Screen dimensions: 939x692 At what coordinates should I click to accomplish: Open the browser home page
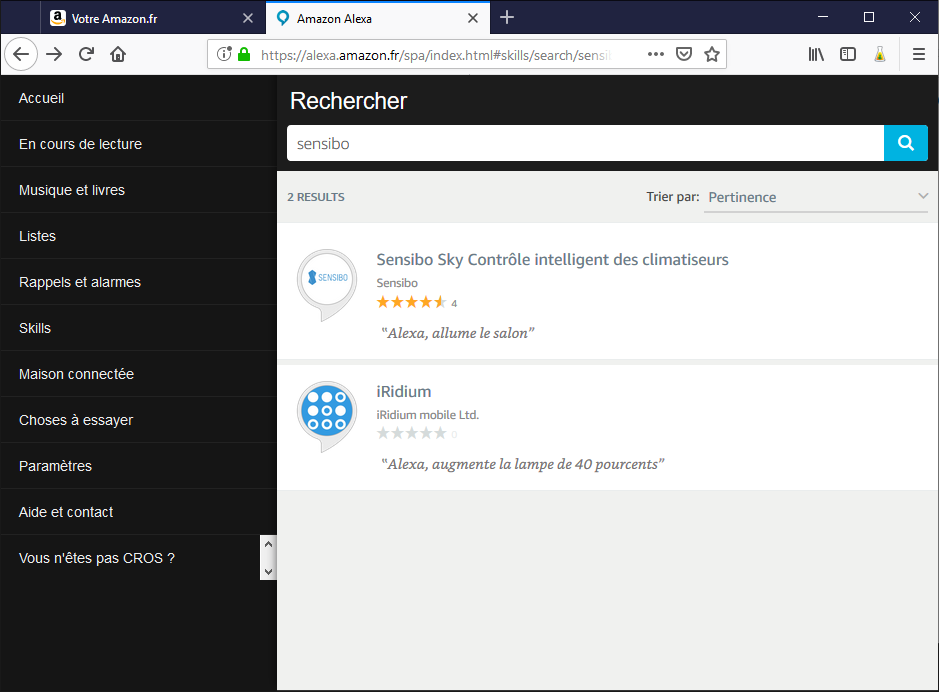(x=118, y=54)
